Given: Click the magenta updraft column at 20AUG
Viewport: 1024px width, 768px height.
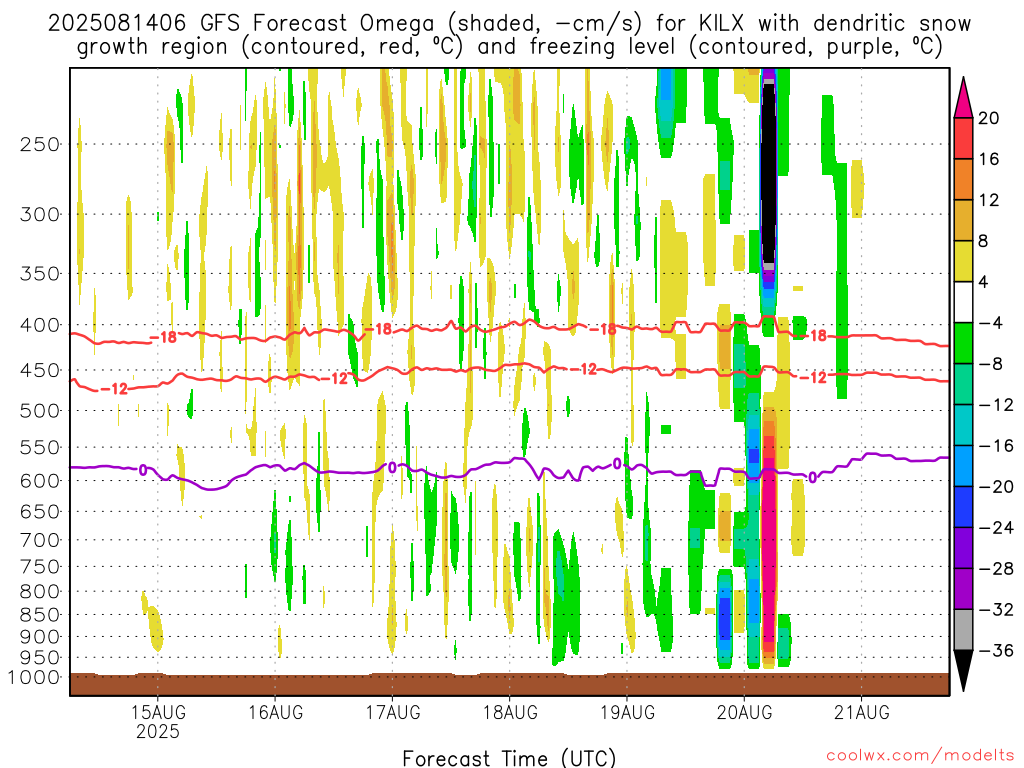Looking at the screenshot, I should 769,549.
